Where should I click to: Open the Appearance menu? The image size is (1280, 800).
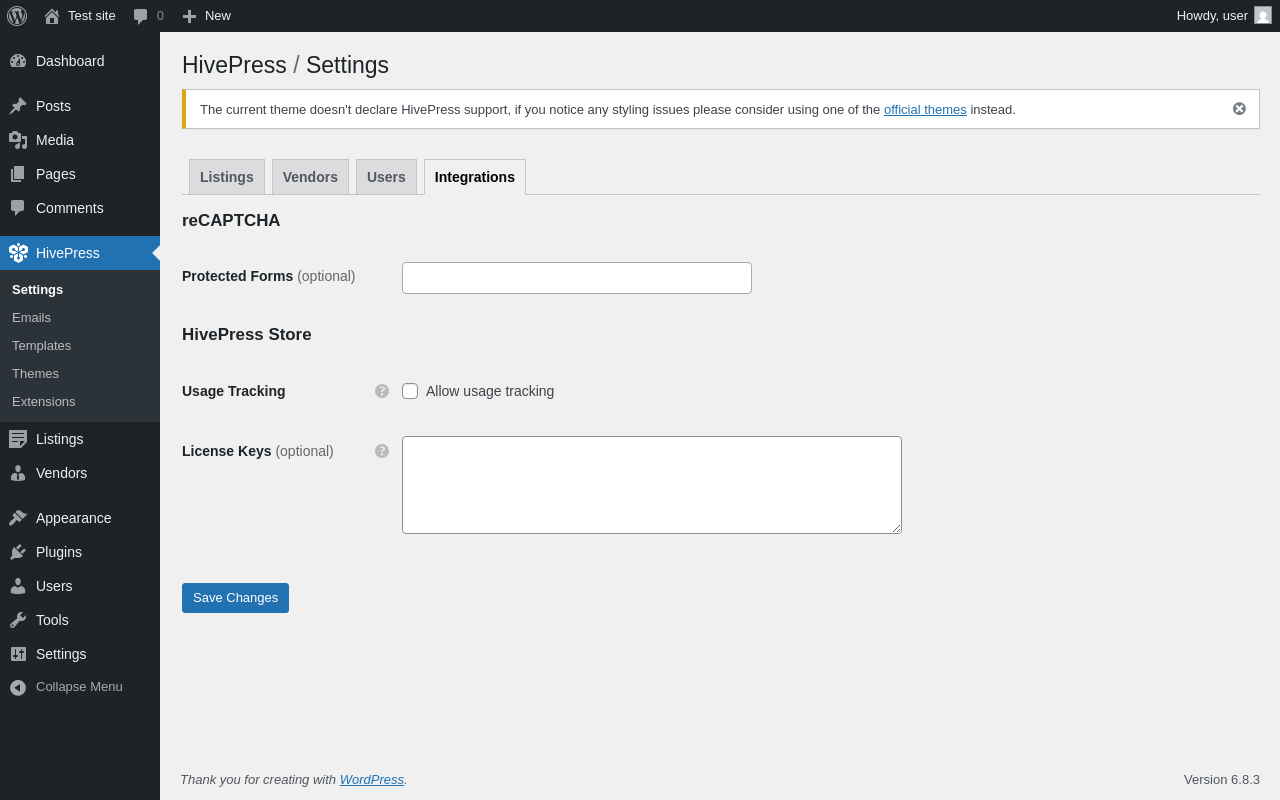73,518
